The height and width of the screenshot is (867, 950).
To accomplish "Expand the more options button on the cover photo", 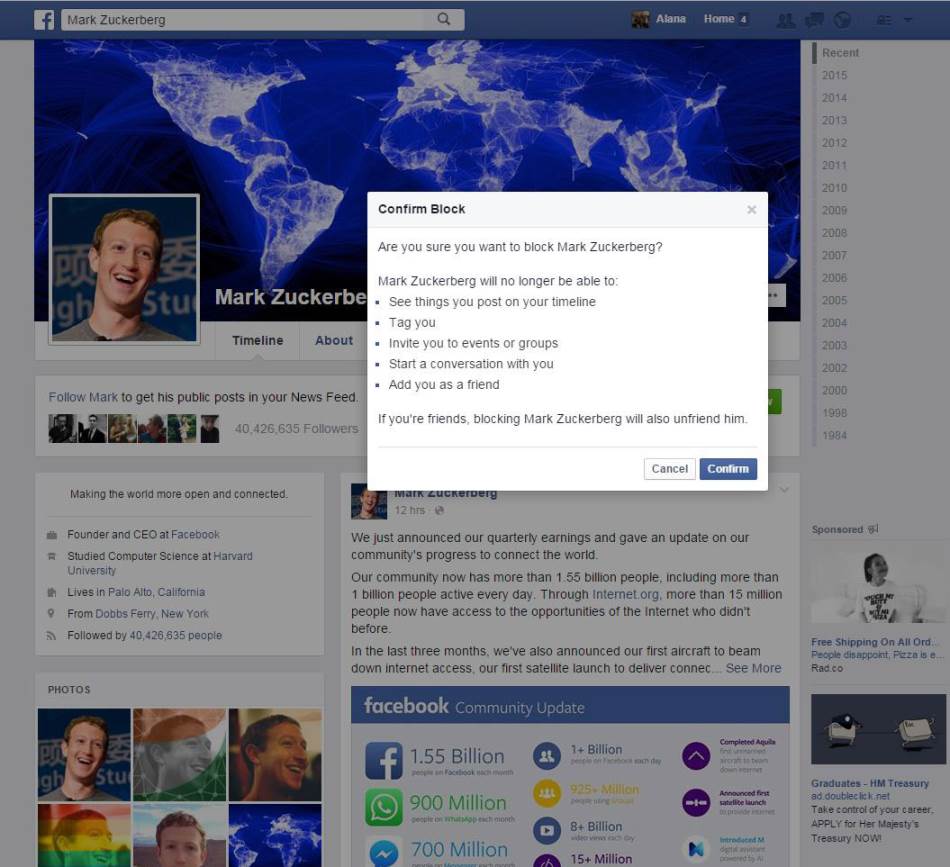I will click(x=775, y=294).
